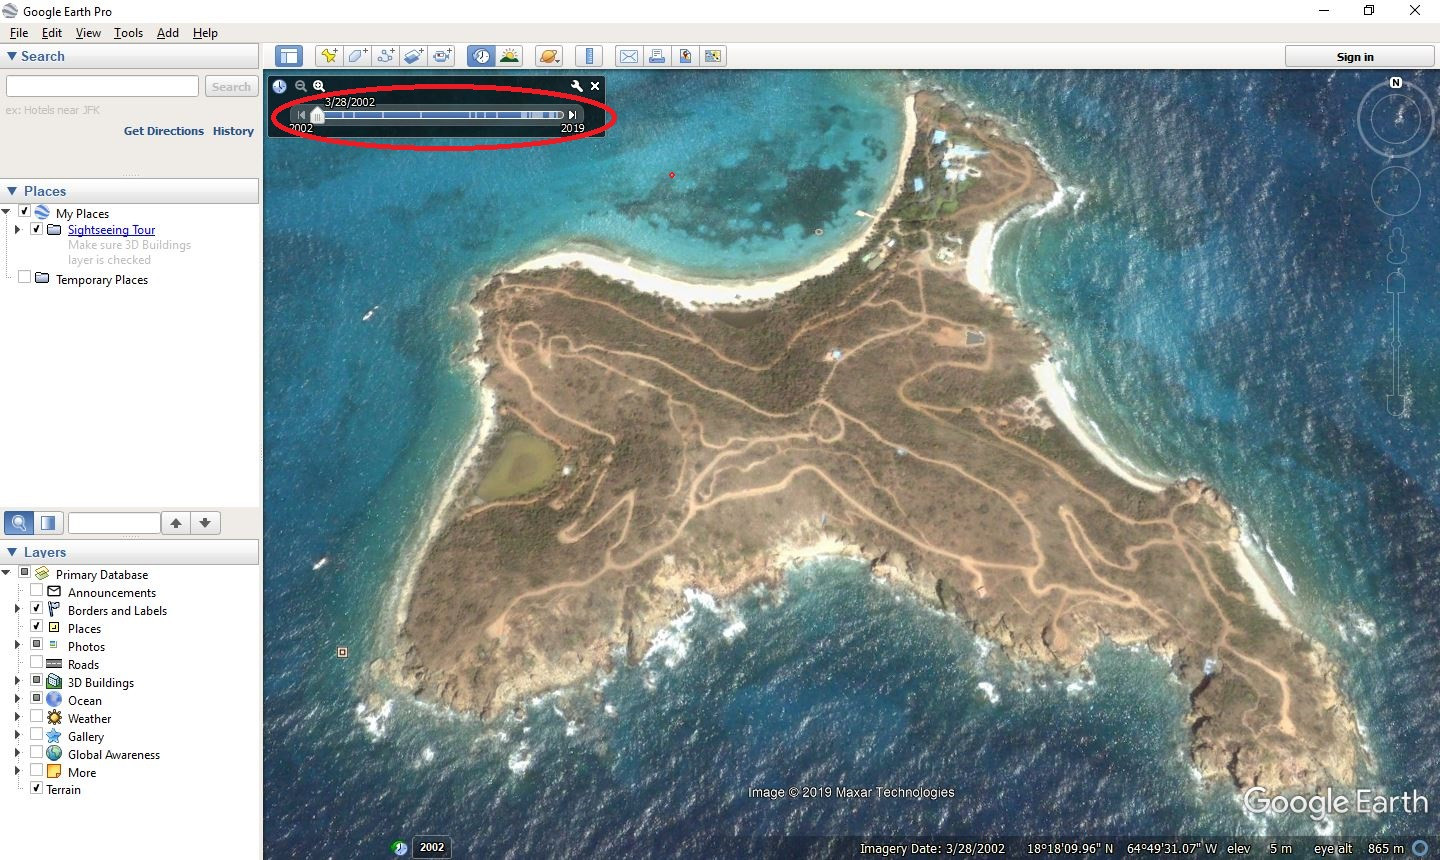
Task: Click the Add Placemark pushpin icon
Action: tap(328, 57)
